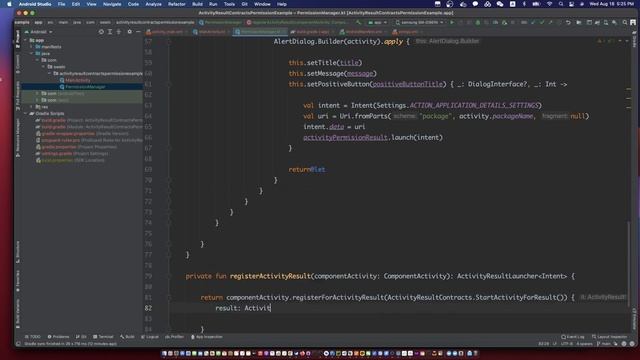Open the Layout Inspector panel

click(x=609, y=337)
